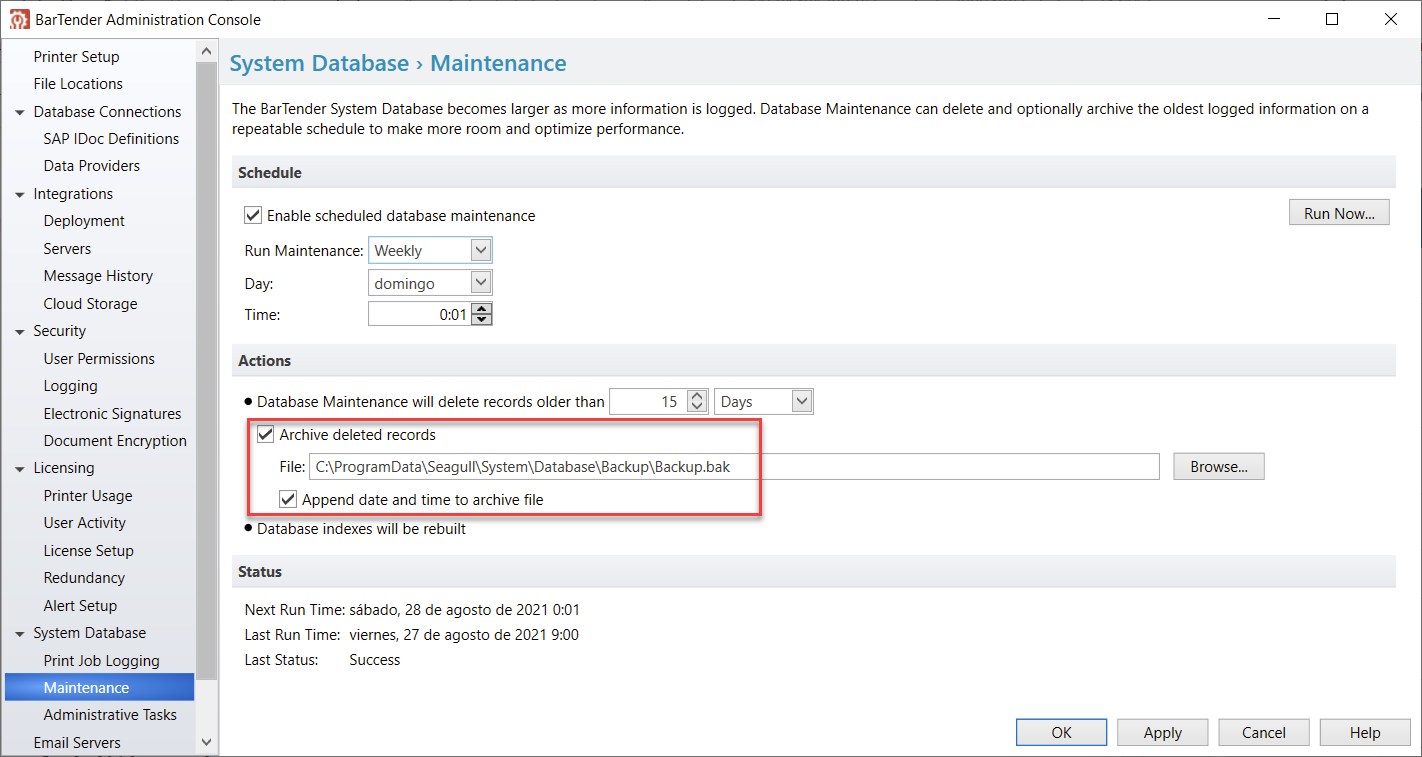
Task: Collapse the Database Connections tree node
Action: click(20, 112)
